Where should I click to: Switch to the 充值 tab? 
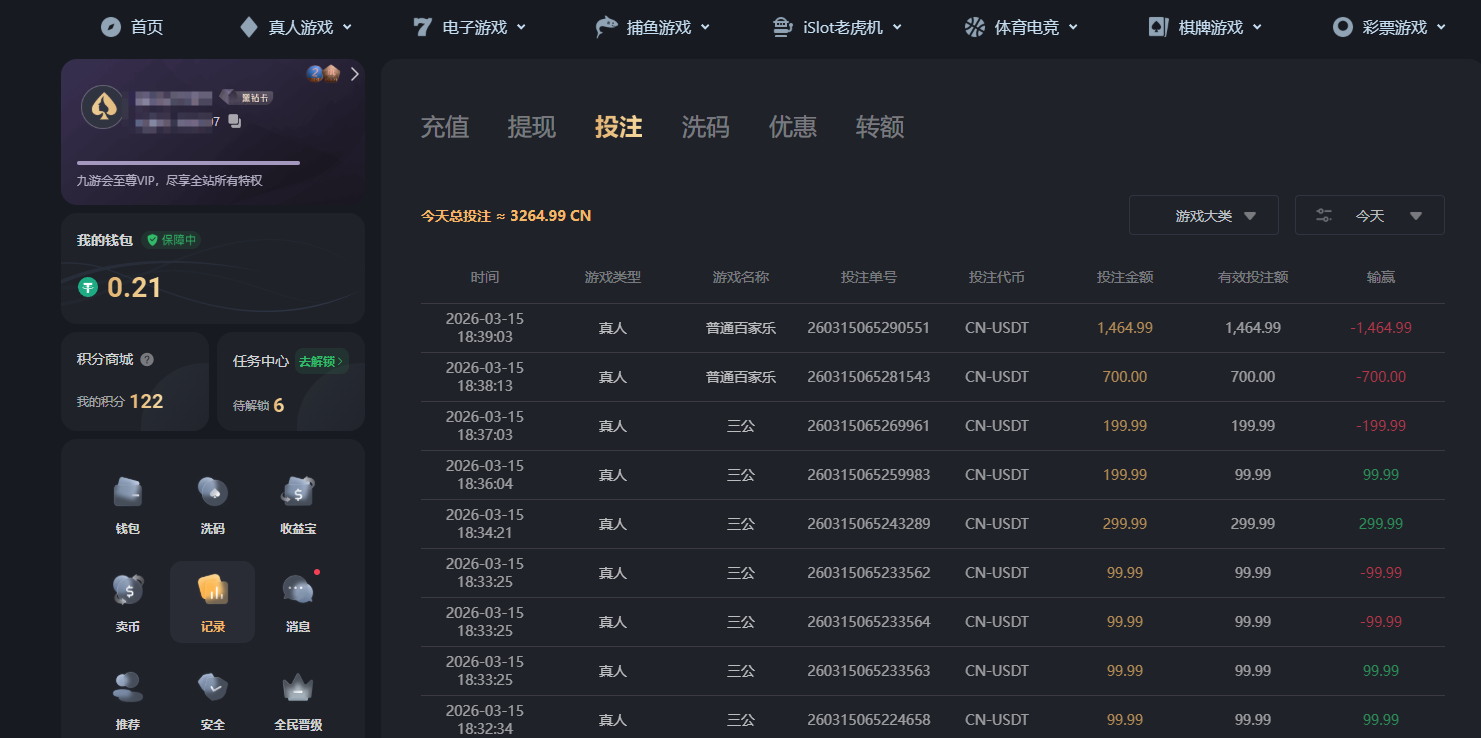click(444, 127)
